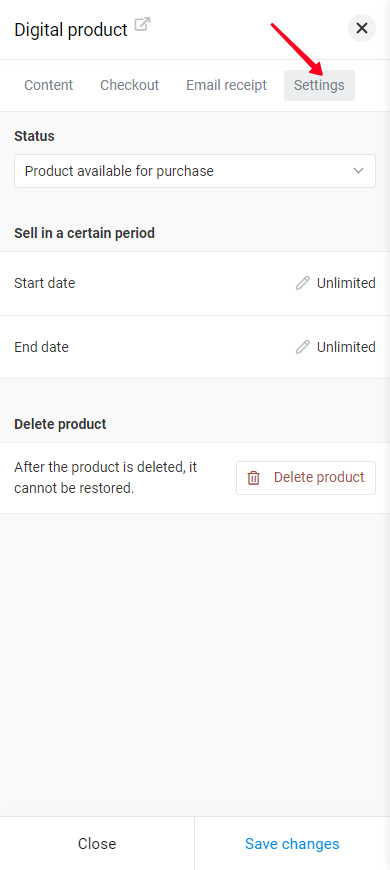This screenshot has height=870, width=390.
Task: Click the Delete product button
Action: 306,478
